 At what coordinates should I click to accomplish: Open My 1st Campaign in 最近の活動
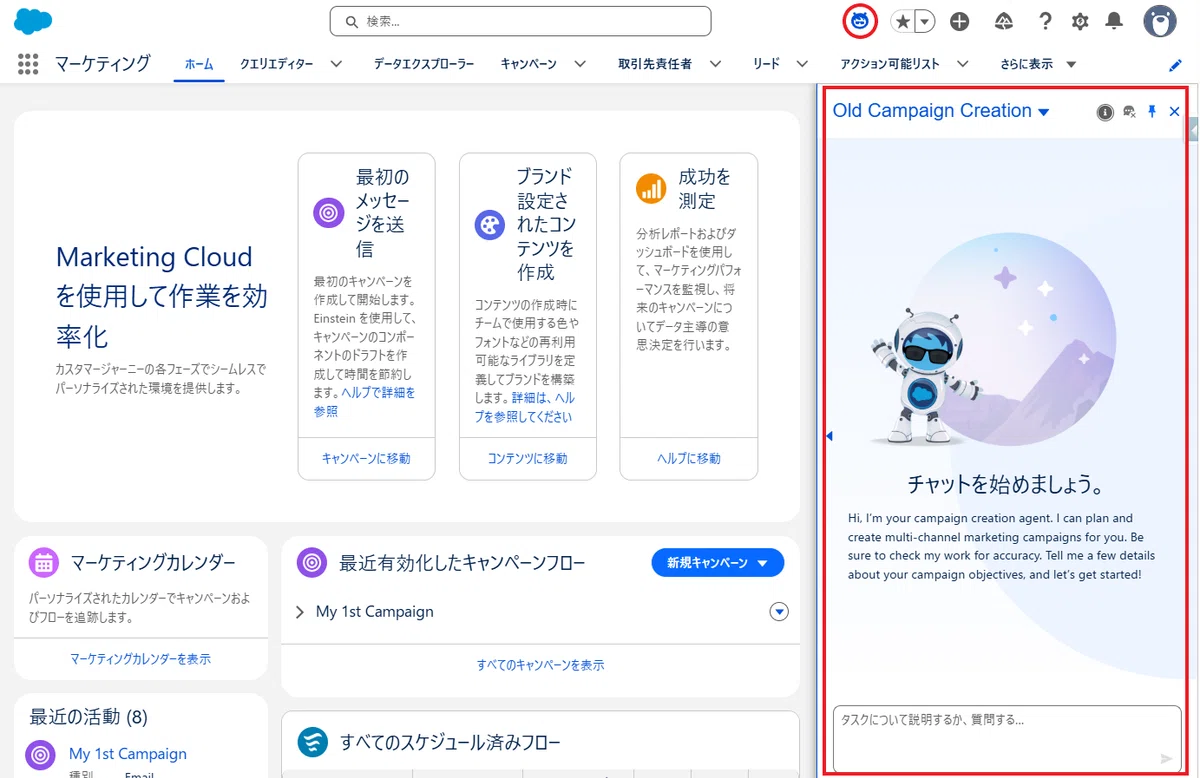pos(128,754)
